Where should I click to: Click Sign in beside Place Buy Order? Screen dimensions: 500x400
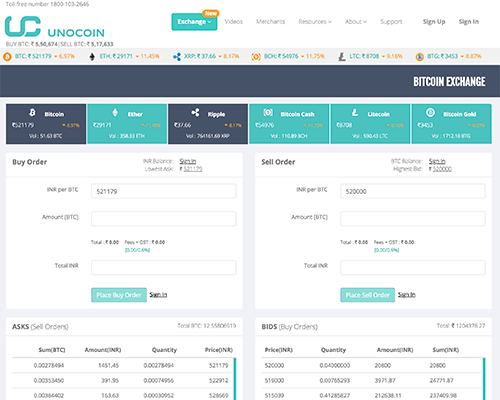tap(158, 295)
